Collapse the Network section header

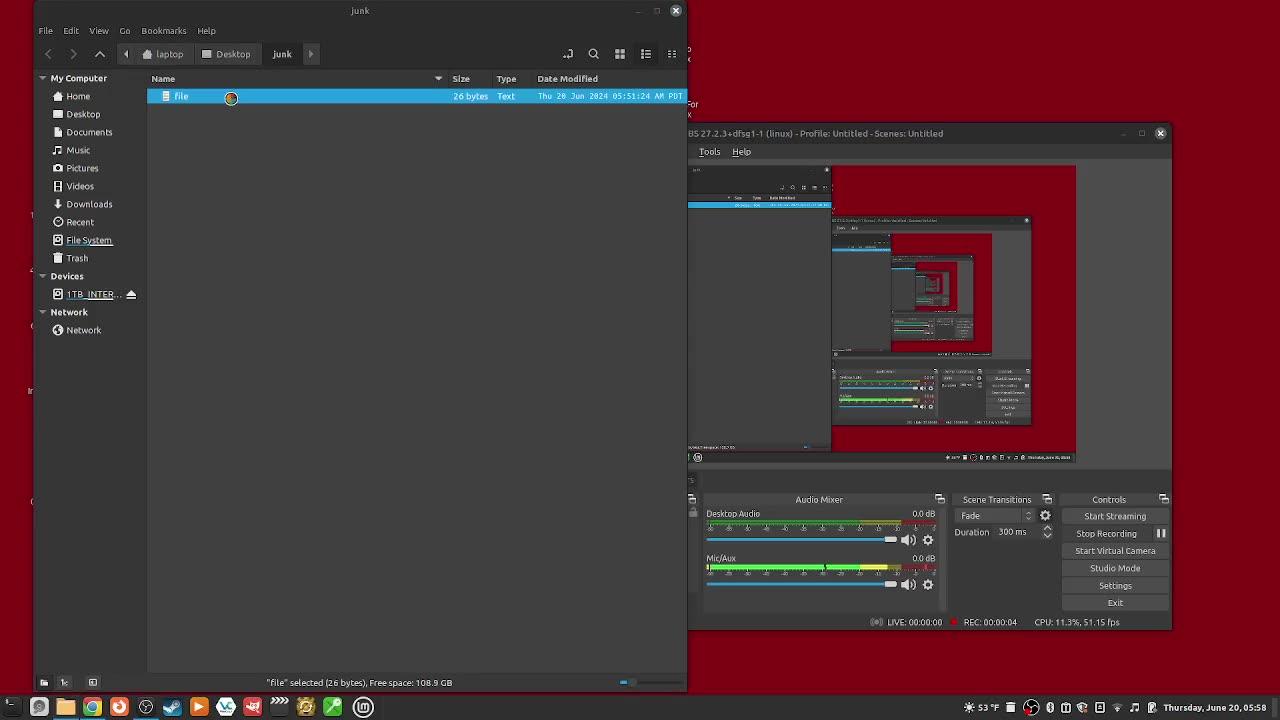[x=43, y=312]
